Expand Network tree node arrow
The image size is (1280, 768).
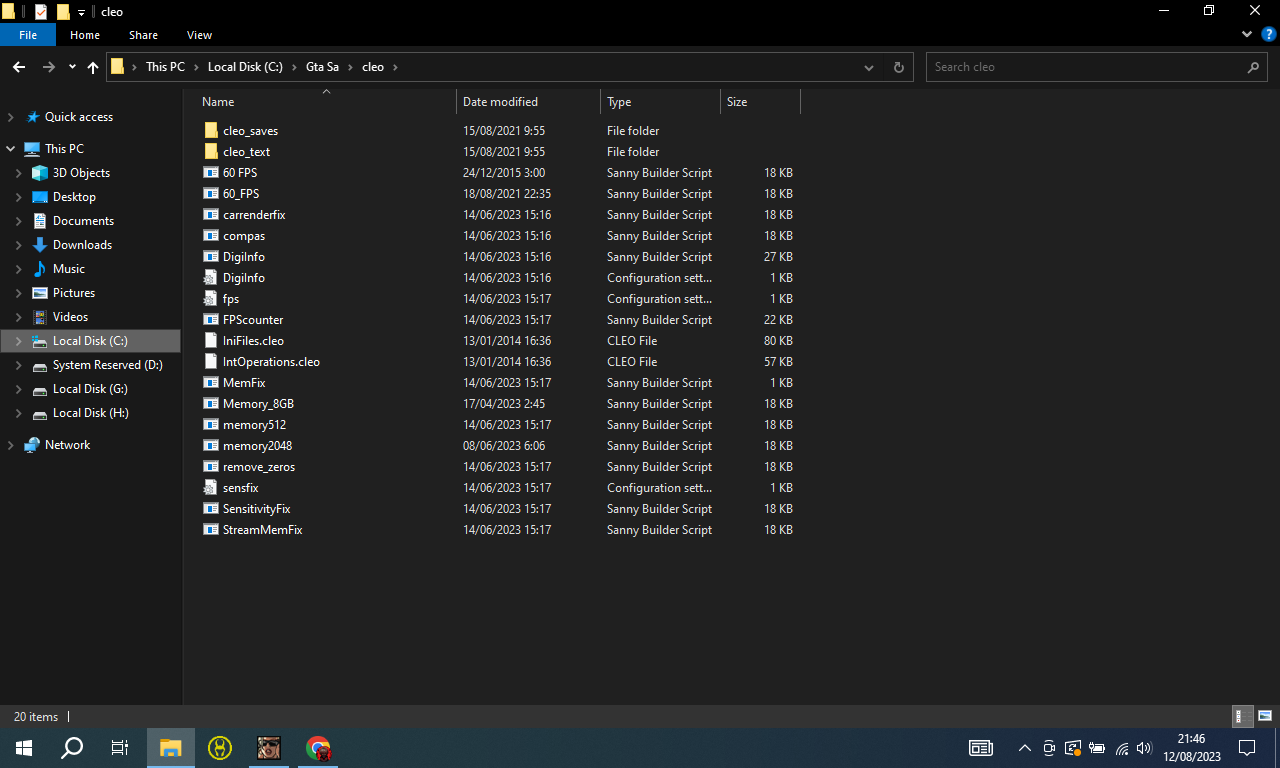click(x=11, y=445)
